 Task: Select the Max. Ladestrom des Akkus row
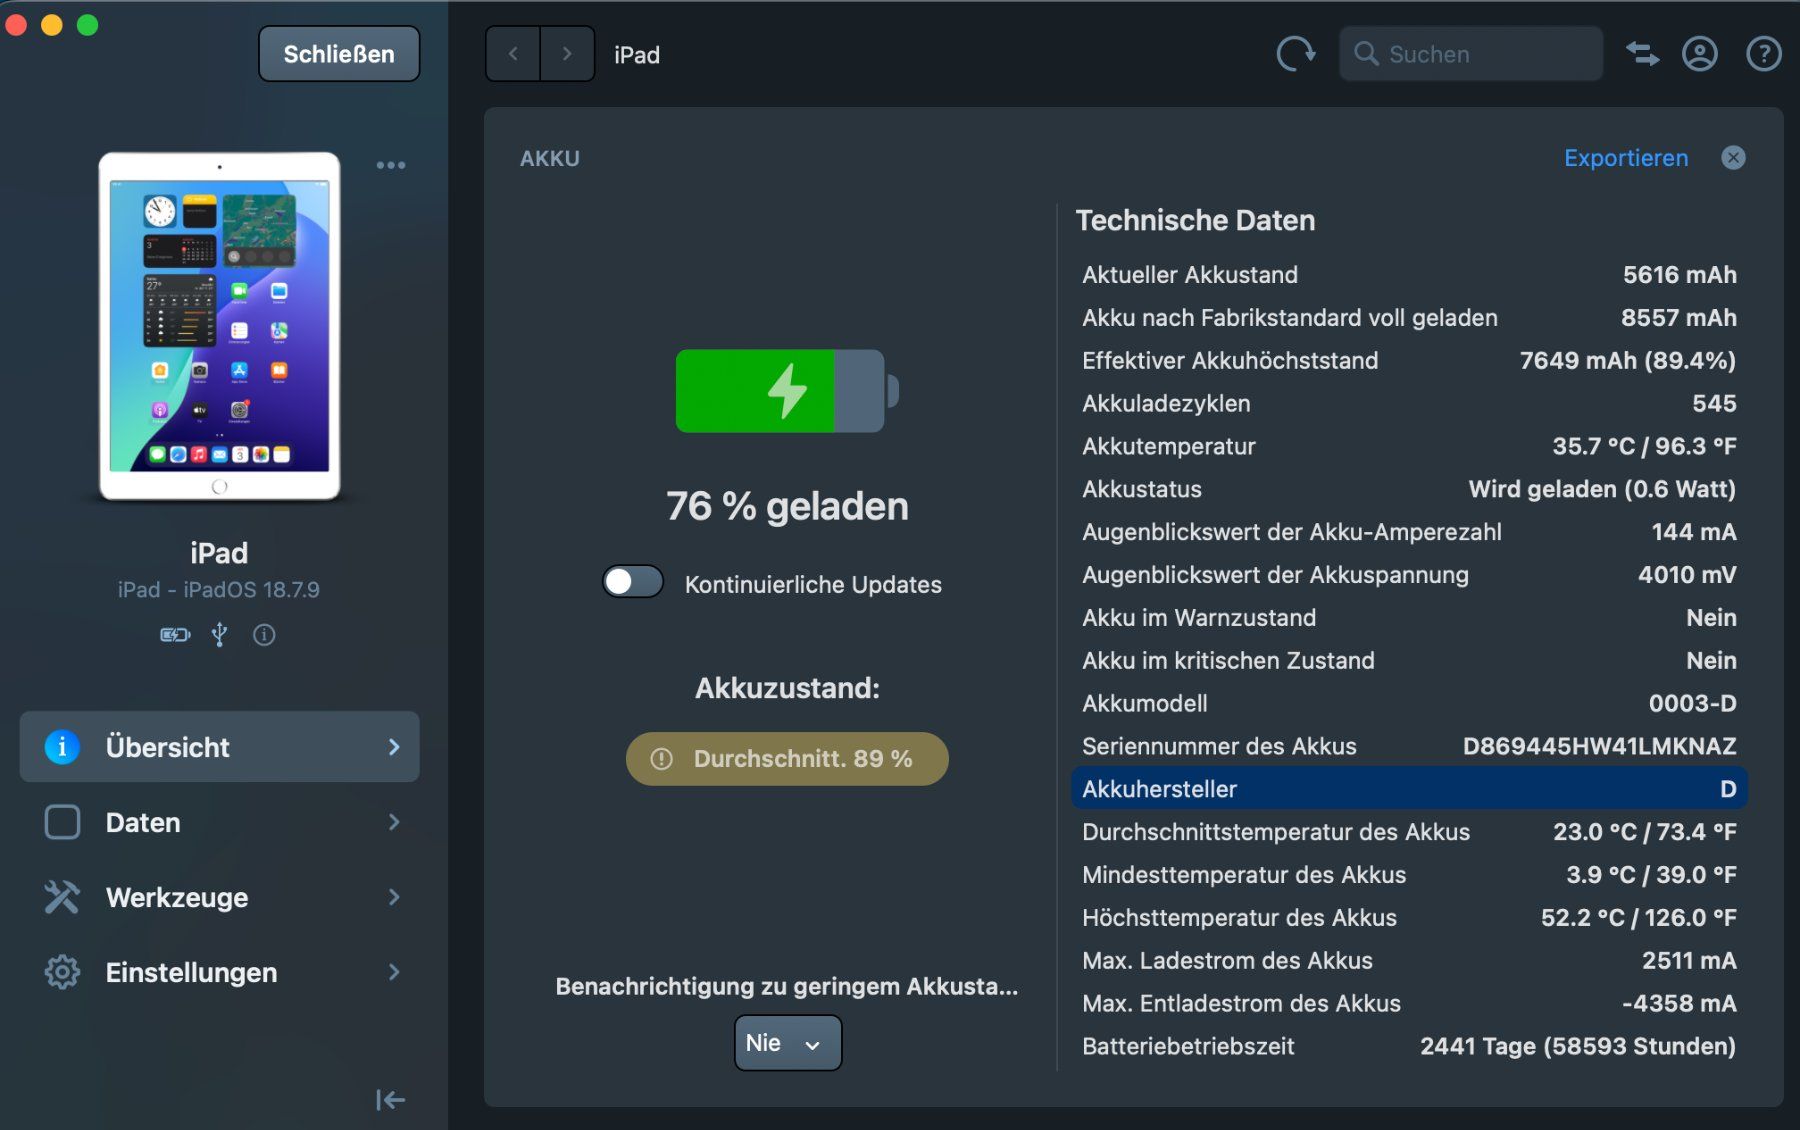[x=1409, y=960]
